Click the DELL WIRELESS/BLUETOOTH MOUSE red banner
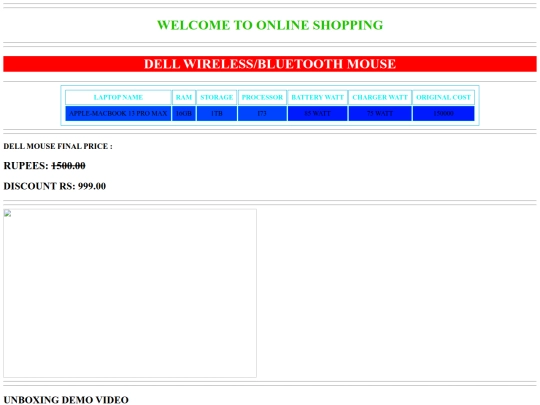The height and width of the screenshot is (405, 540). click(270, 64)
